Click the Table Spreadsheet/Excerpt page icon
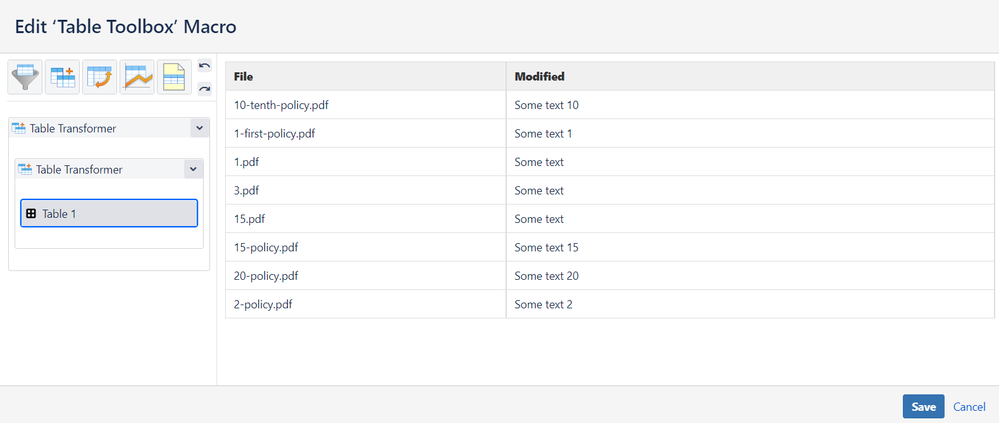 tap(175, 77)
